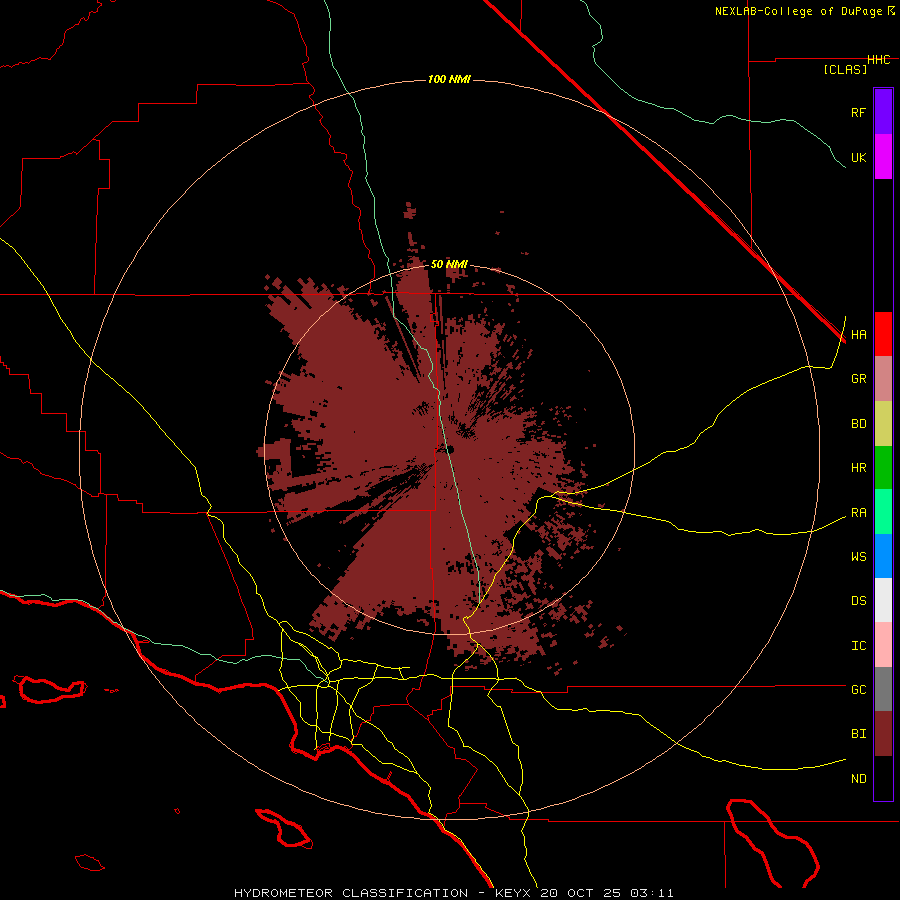
Task: Click the 'HR' legend label
Action: [x=858, y=468]
